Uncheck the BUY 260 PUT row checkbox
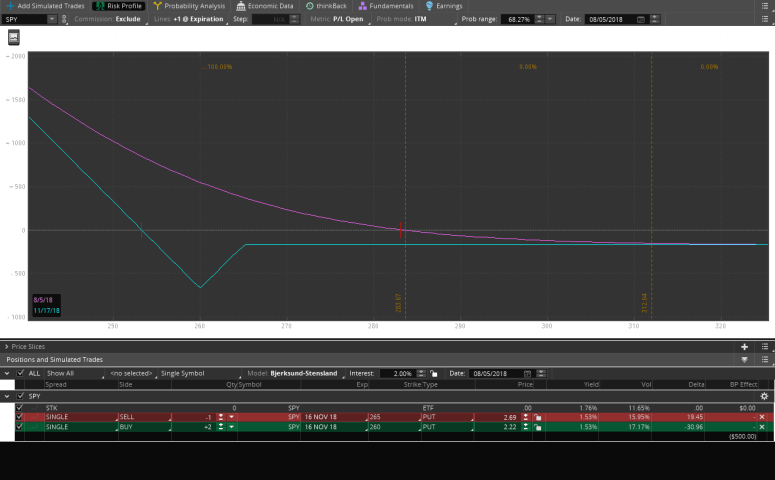This screenshot has height=480, width=775. point(20,426)
